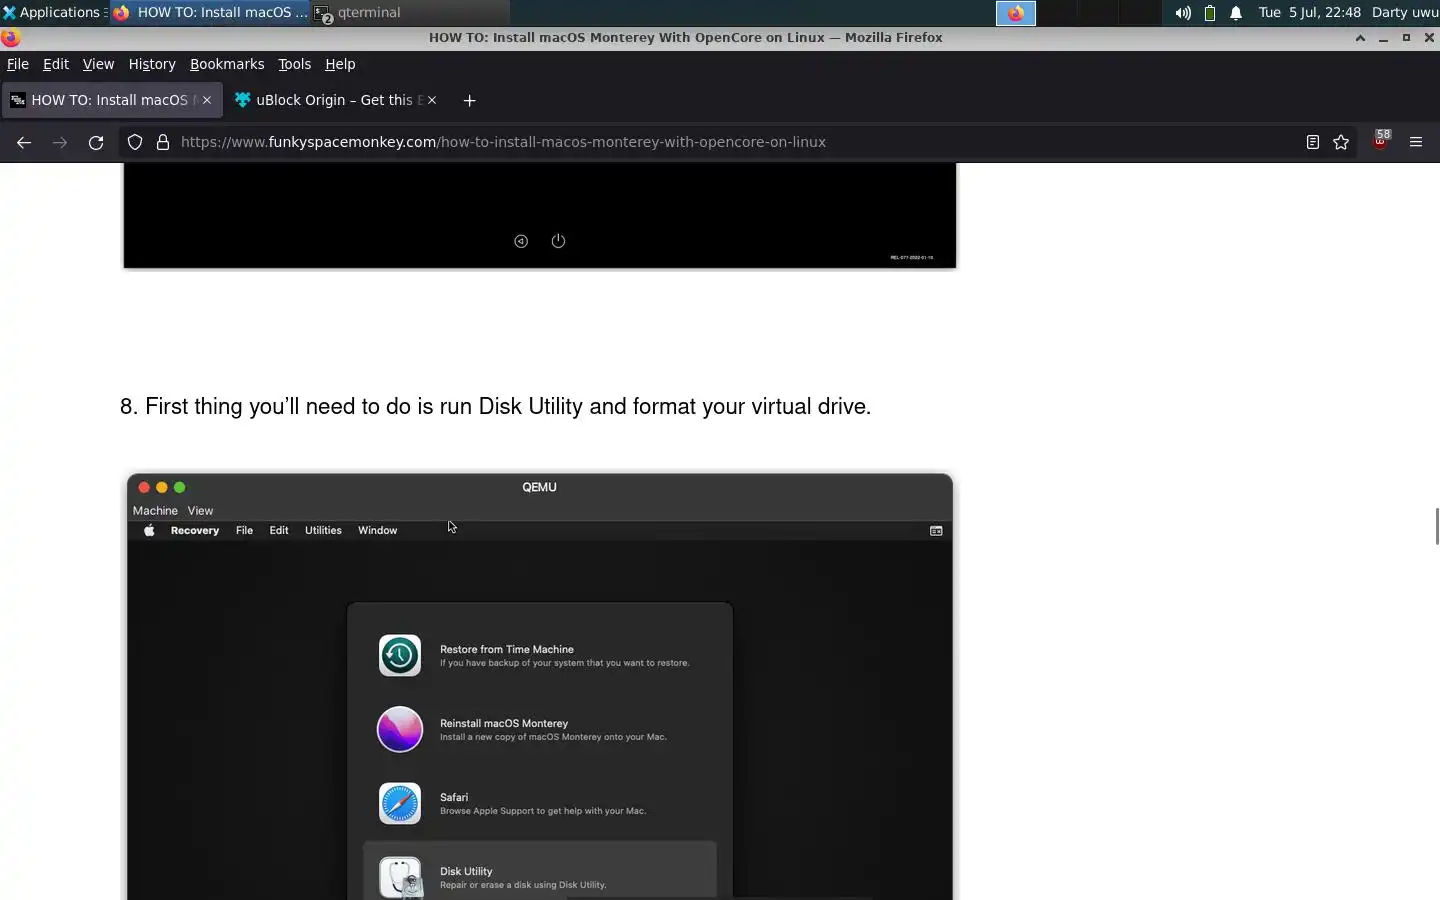The width and height of the screenshot is (1440, 900).
Task: Open the File menu in Firefox
Action: [18, 64]
